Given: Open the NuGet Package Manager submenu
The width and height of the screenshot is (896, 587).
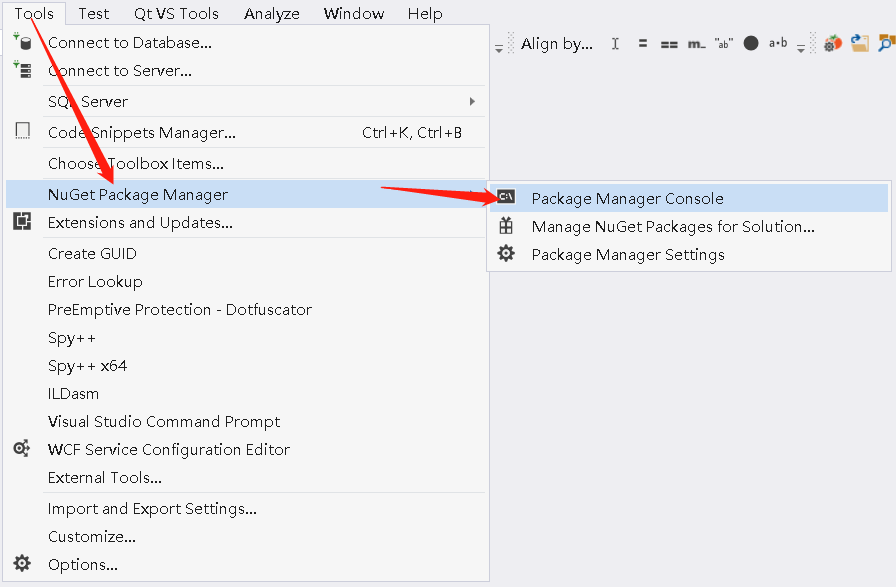Looking at the screenshot, I should point(246,194).
